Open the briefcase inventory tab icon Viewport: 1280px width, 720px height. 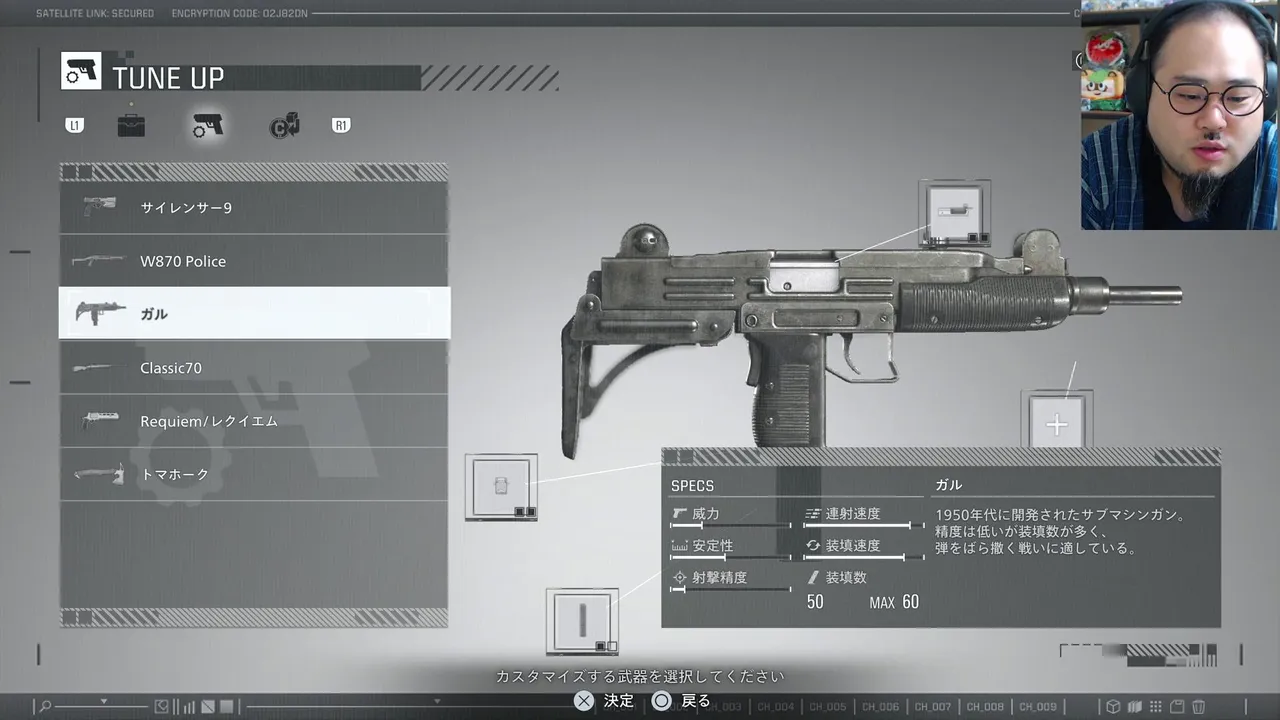[x=131, y=125]
